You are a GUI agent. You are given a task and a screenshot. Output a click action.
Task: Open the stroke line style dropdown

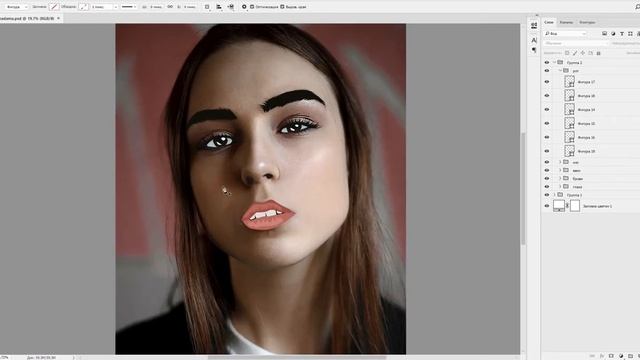point(129,7)
